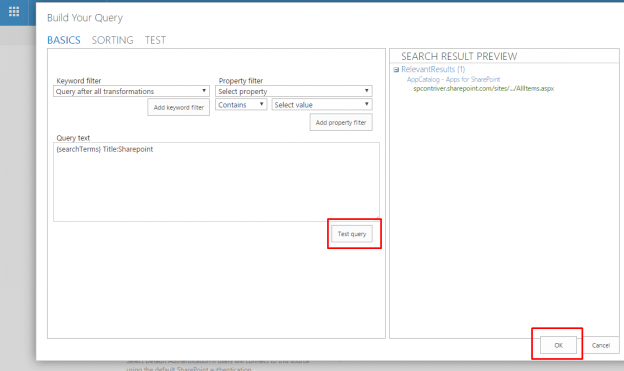
Task: Focus the Query text input area
Action: (x=216, y=182)
